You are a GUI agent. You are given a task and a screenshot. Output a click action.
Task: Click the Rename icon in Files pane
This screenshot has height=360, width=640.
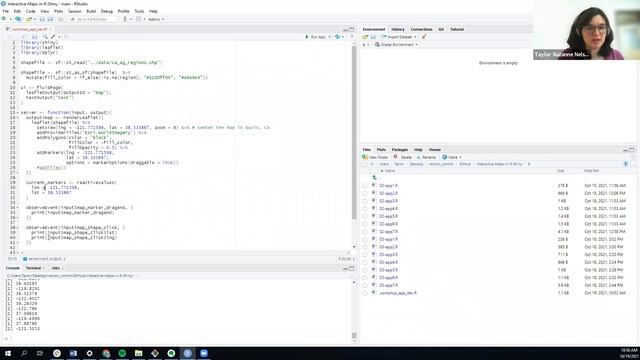pyautogui.click(x=418, y=157)
